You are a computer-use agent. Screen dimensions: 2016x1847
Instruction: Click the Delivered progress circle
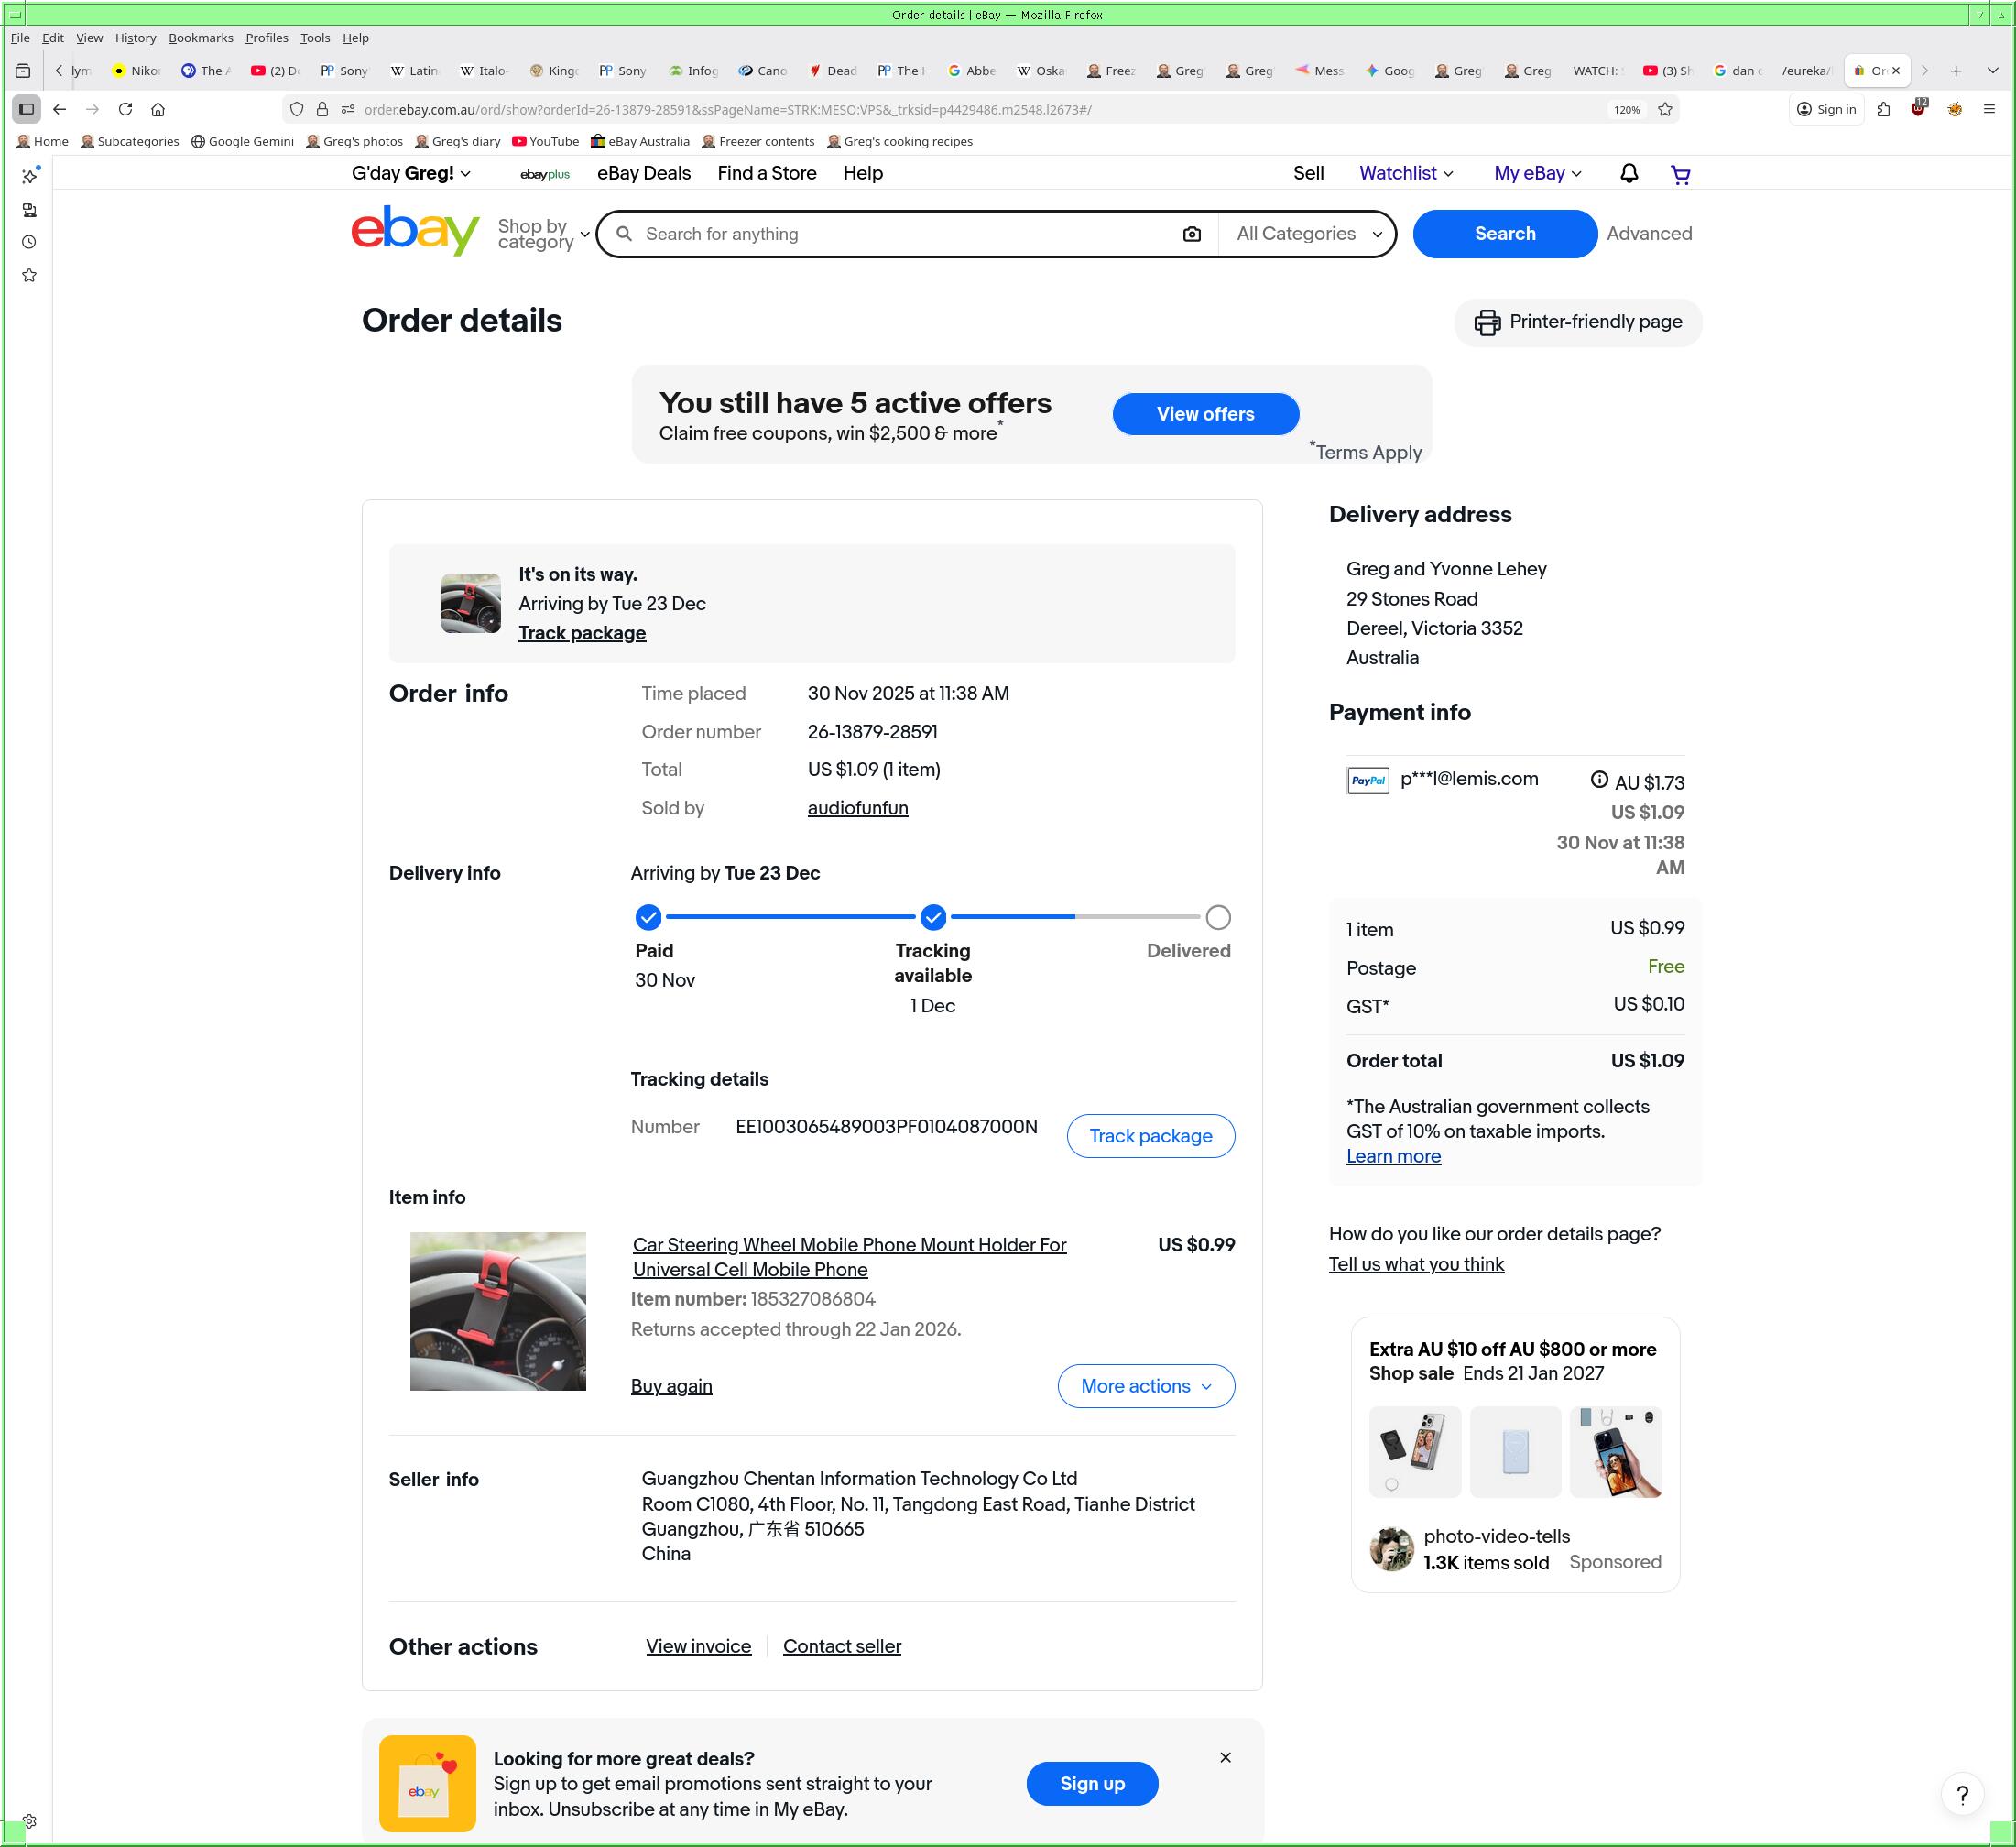(x=1218, y=917)
